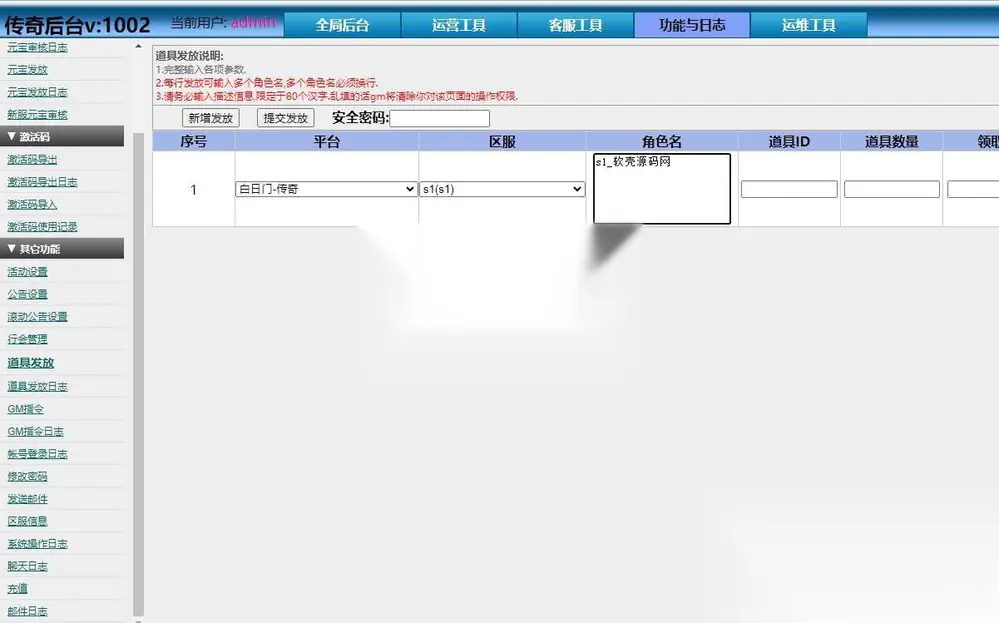Open the 活动设置 link
This screenshot has width=999, height=623.
pyautogui.click(x=27, y=271)
